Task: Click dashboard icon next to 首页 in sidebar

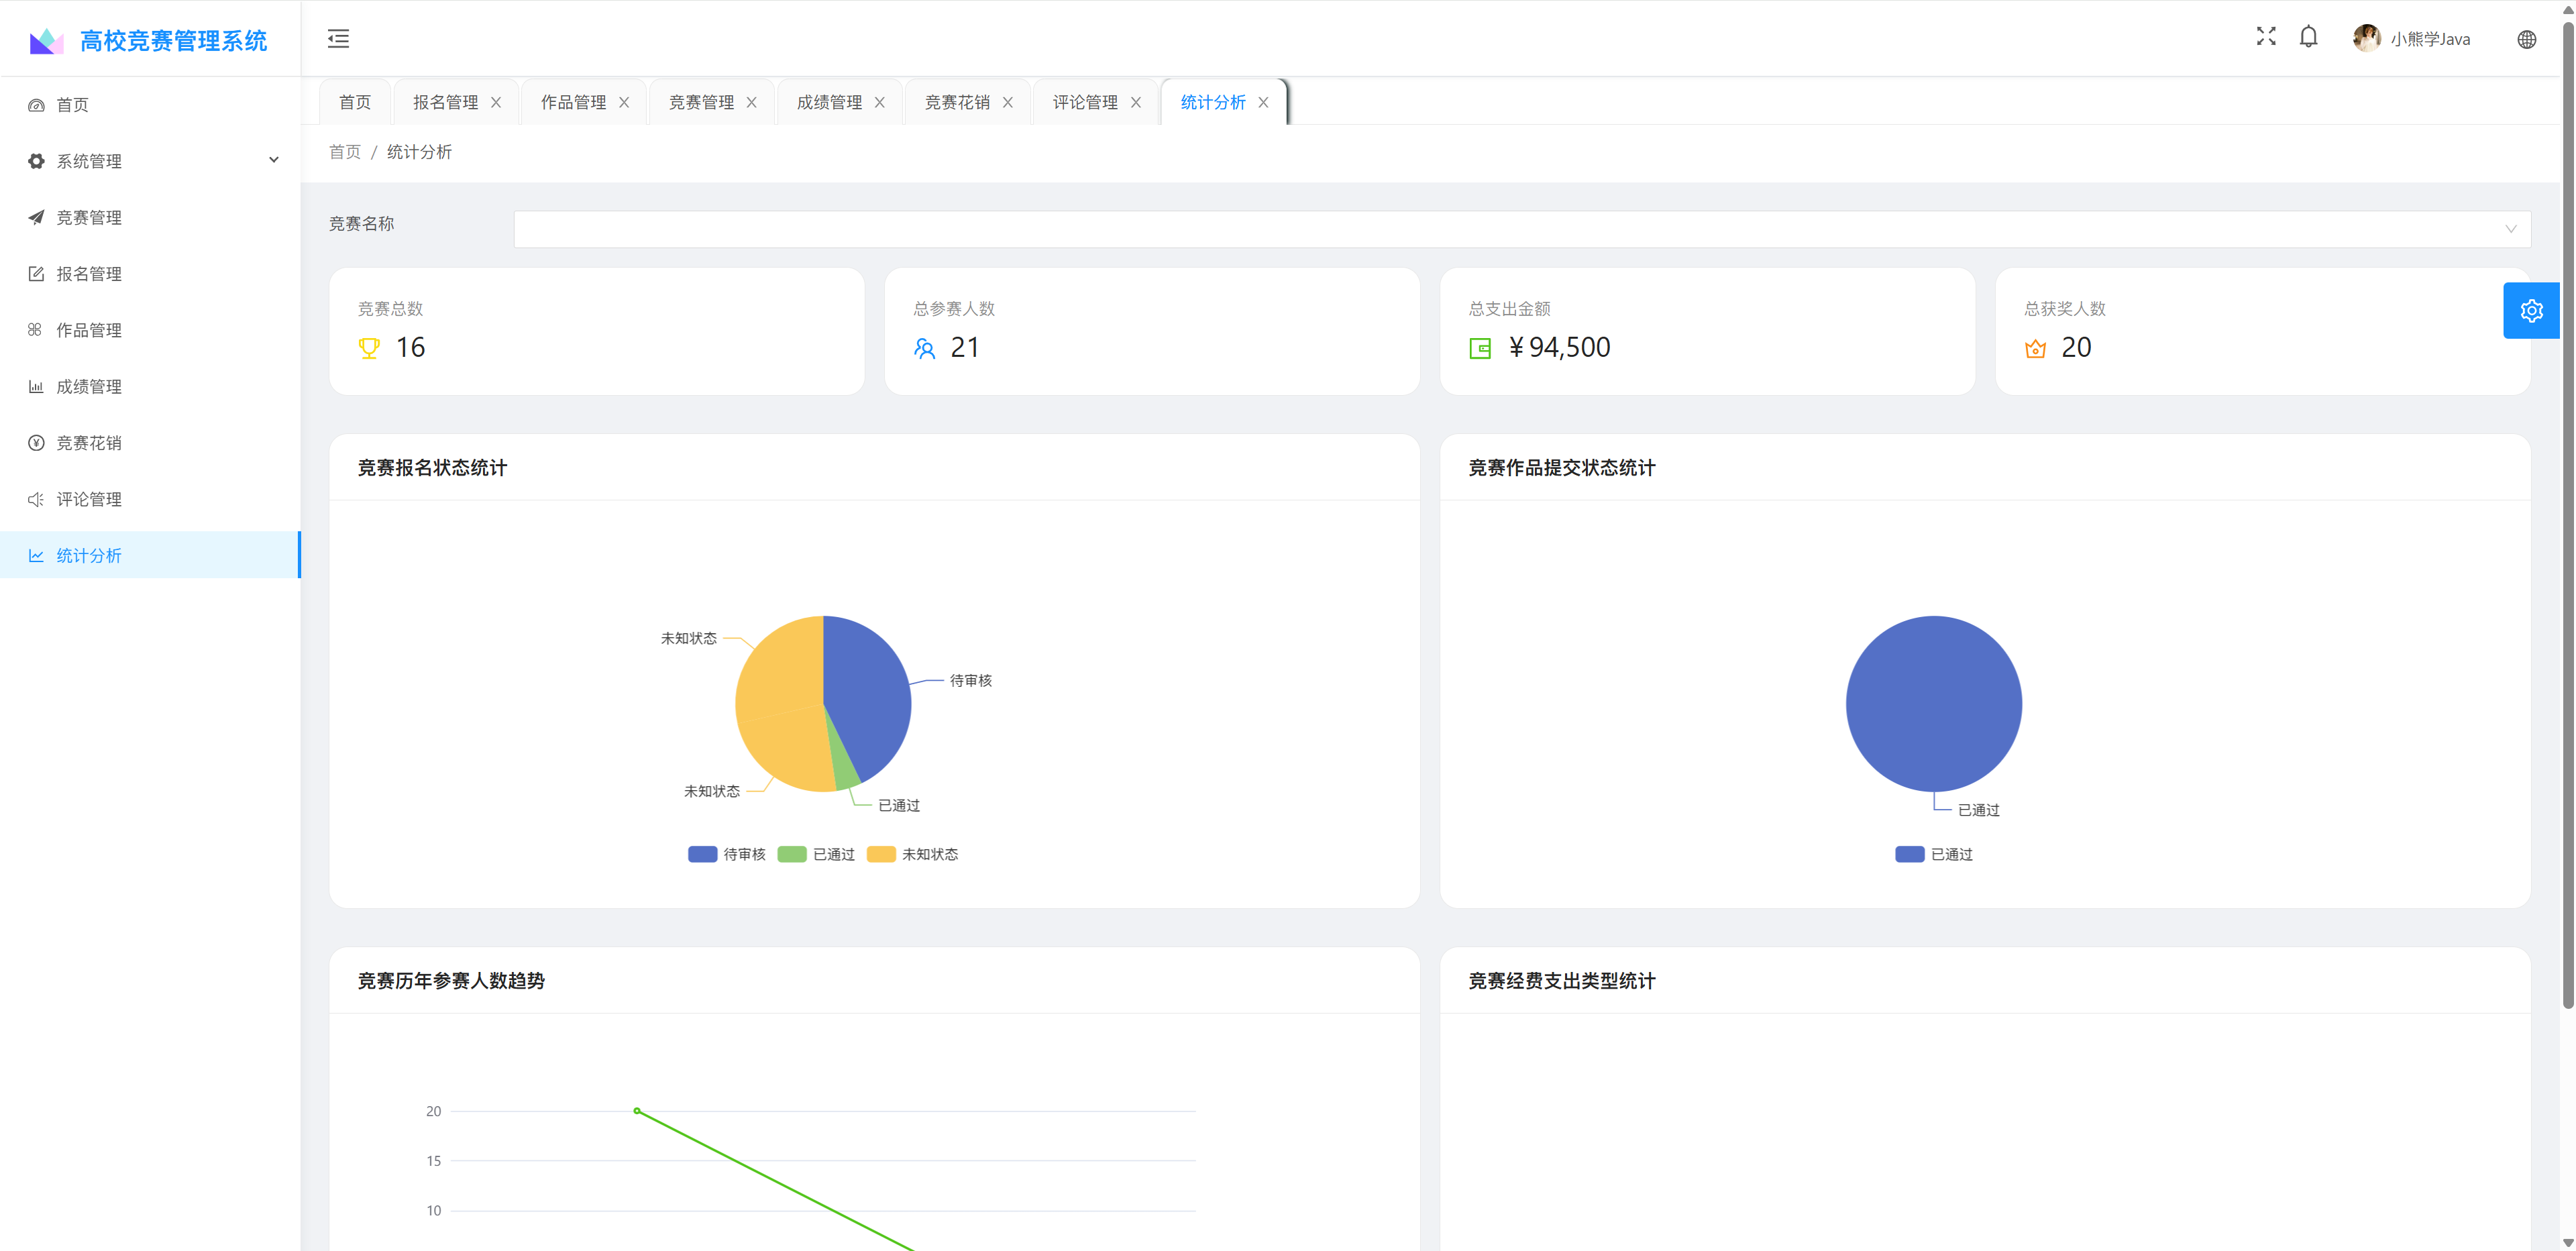Action: pos(36,105)
